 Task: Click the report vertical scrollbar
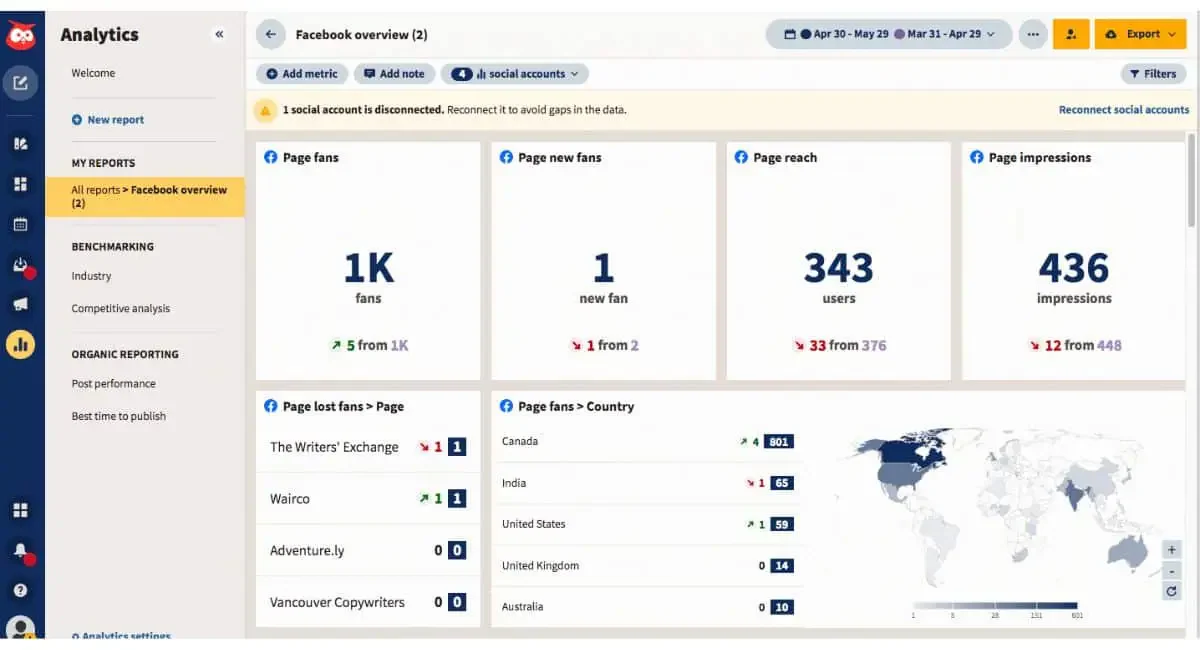coord(1191,178)
